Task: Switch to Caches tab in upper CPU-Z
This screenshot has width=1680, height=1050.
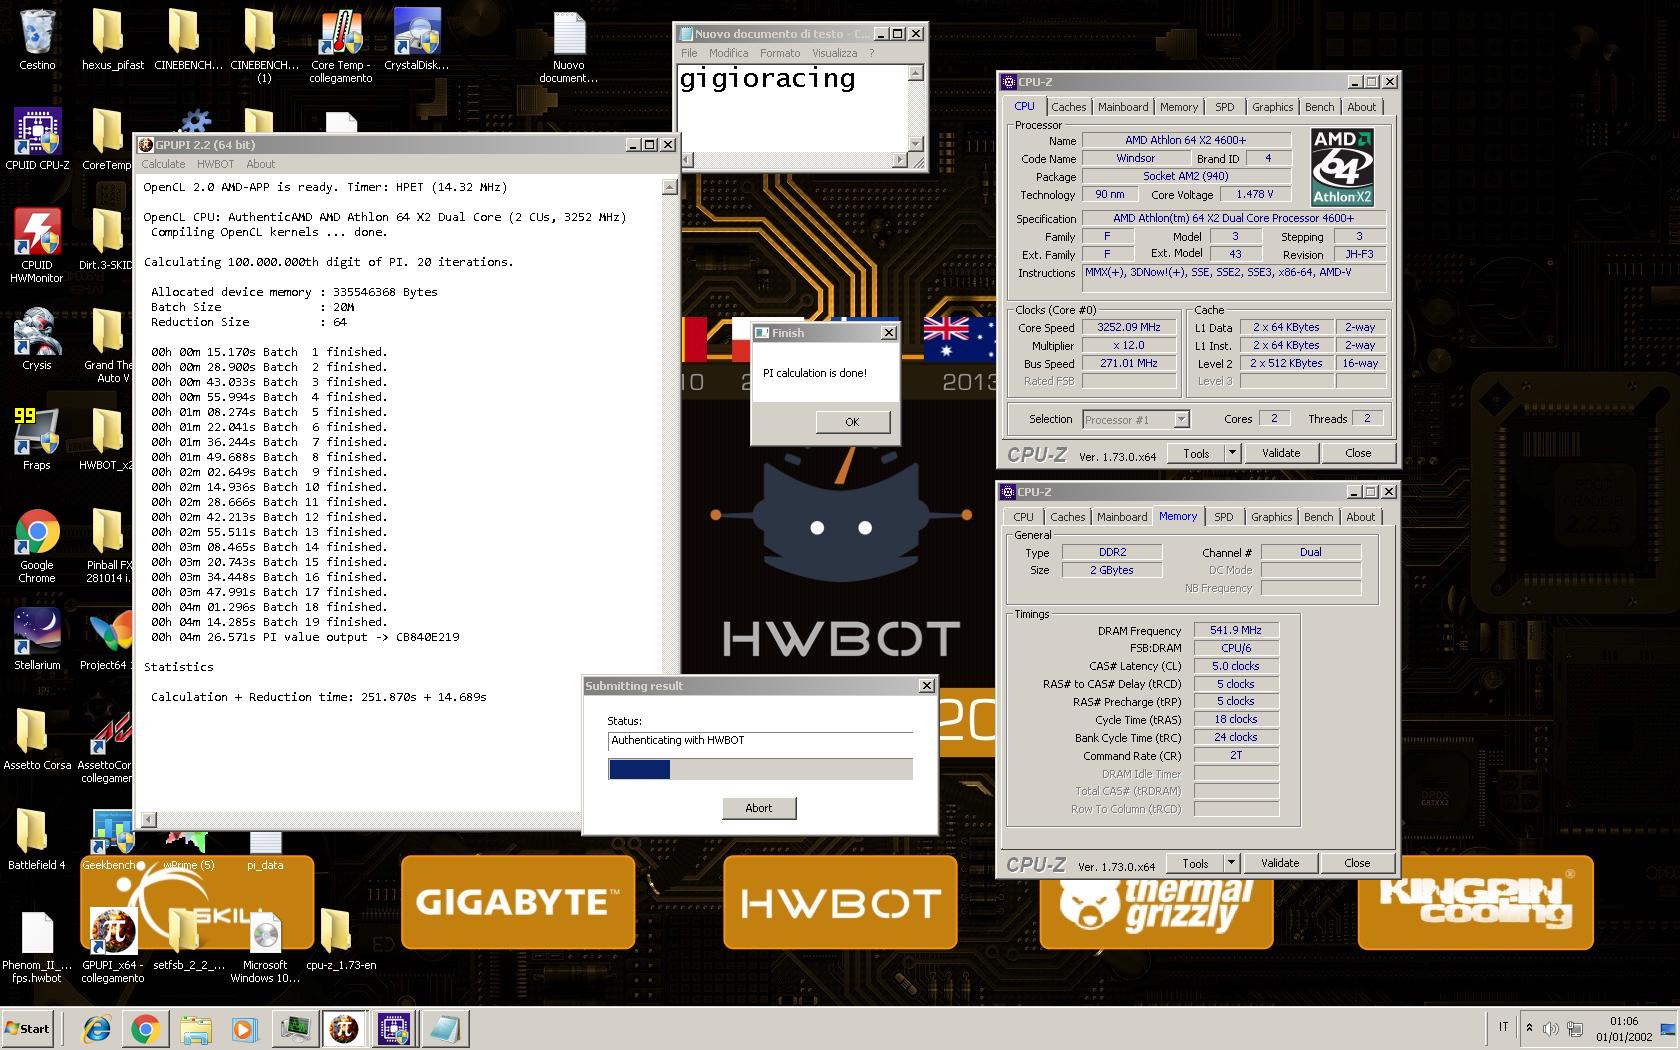Action: [x=1068, y=107]
